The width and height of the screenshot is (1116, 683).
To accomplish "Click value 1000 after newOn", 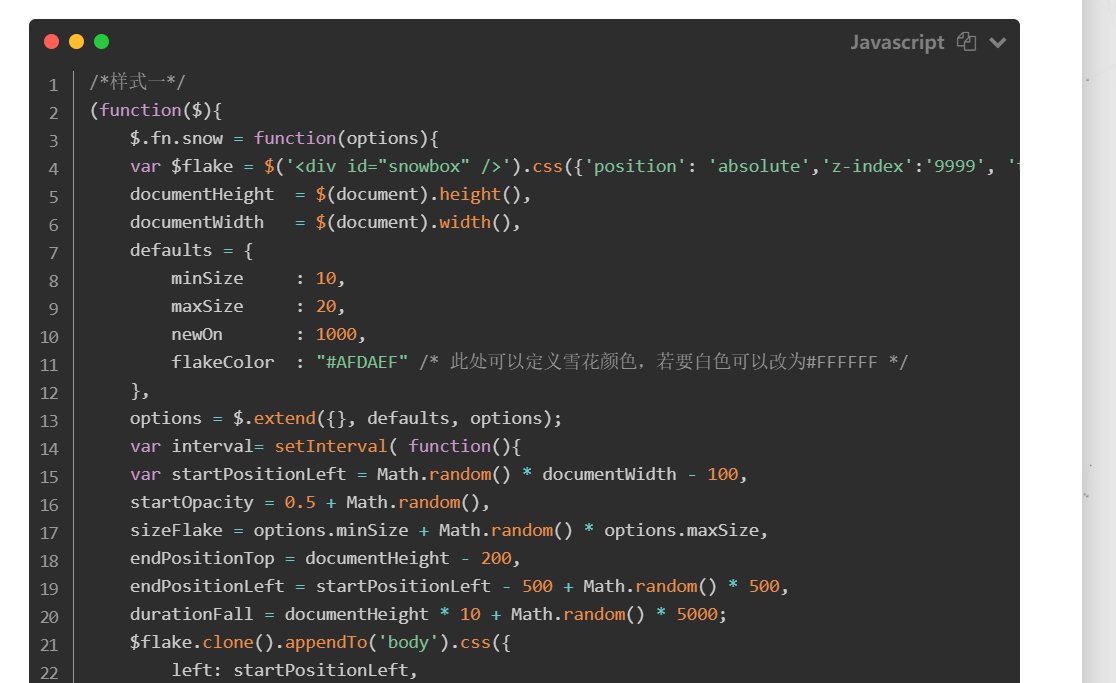I will pyautogui.click(x=336, y=334).
